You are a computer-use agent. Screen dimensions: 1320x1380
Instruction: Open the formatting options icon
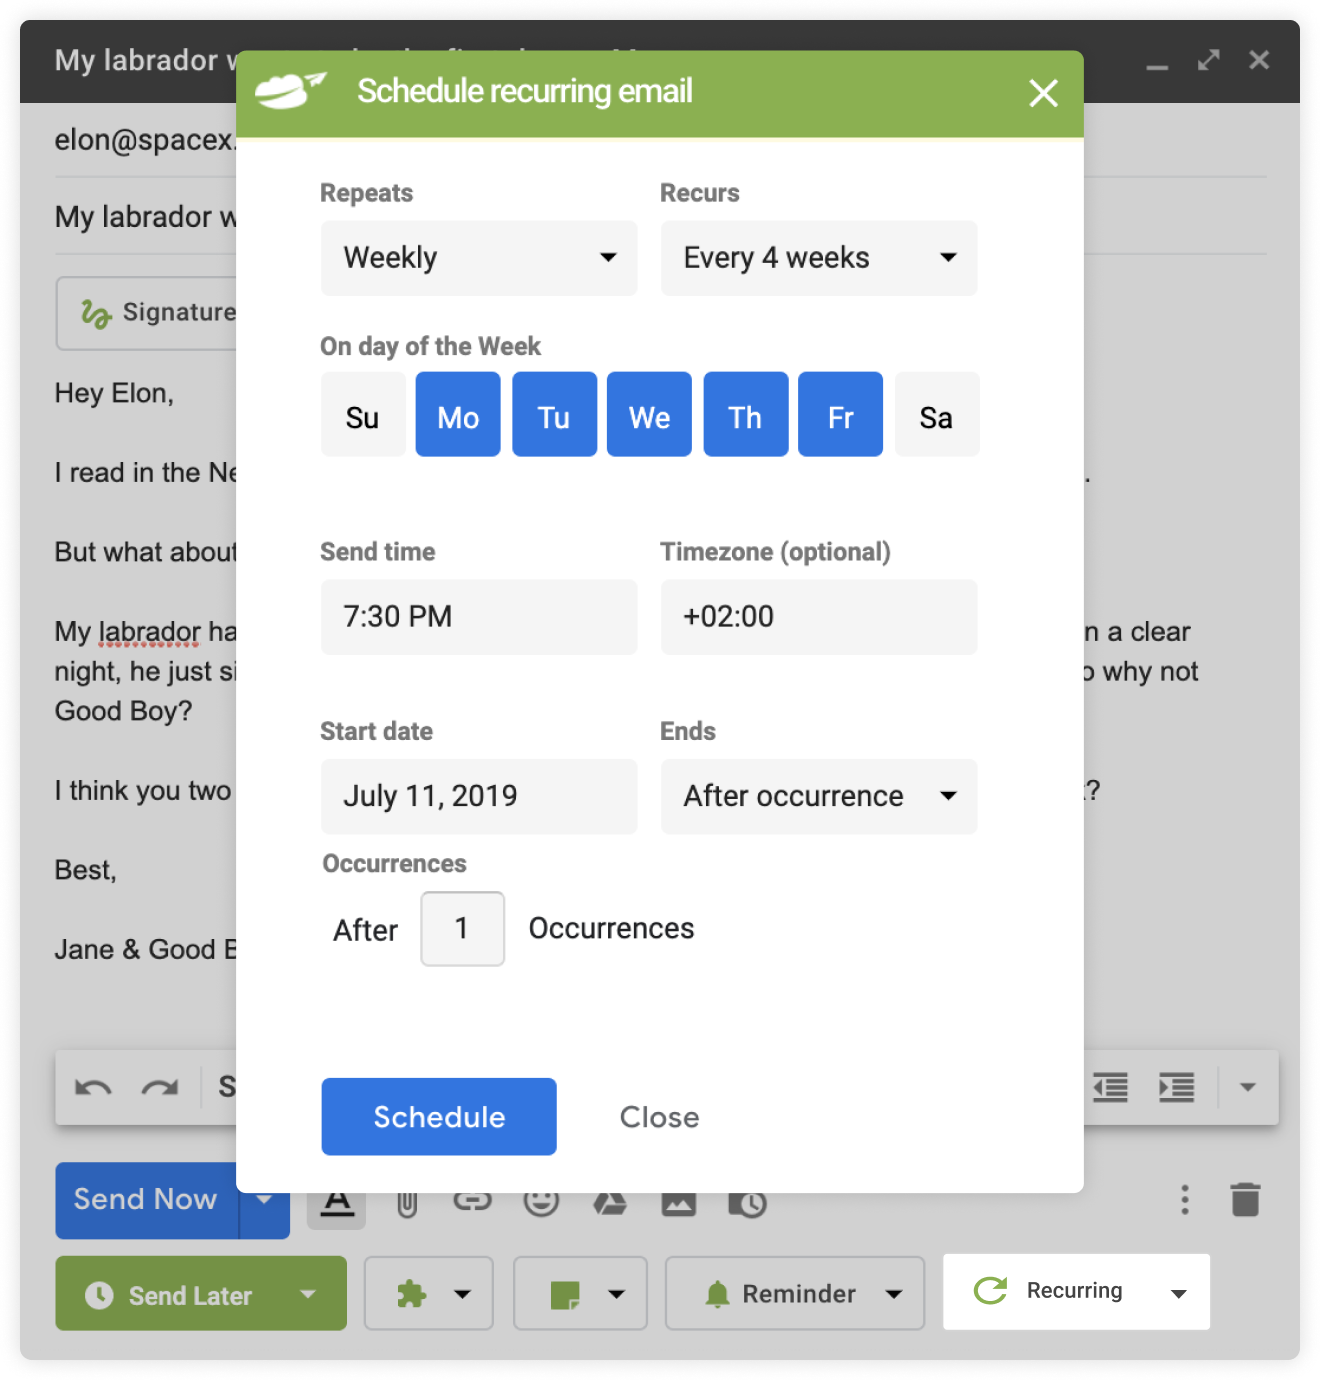point(336,1201)
